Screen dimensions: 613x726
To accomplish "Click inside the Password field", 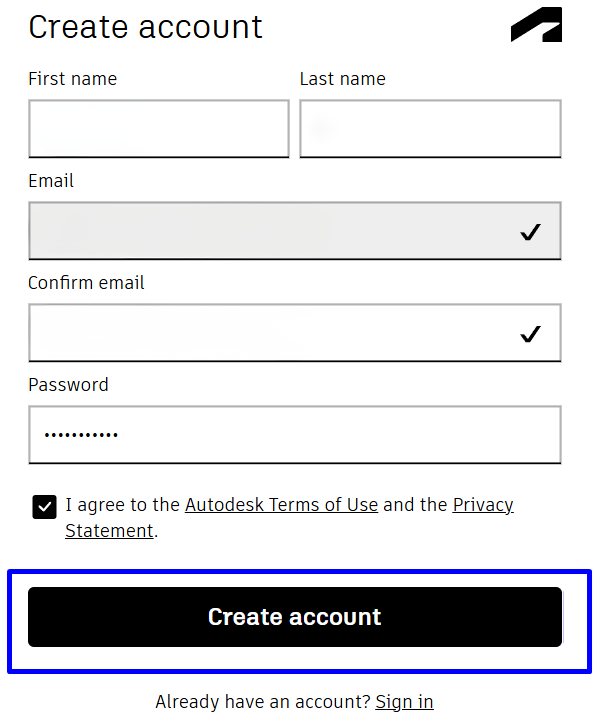I will click(x=294, y=435).
